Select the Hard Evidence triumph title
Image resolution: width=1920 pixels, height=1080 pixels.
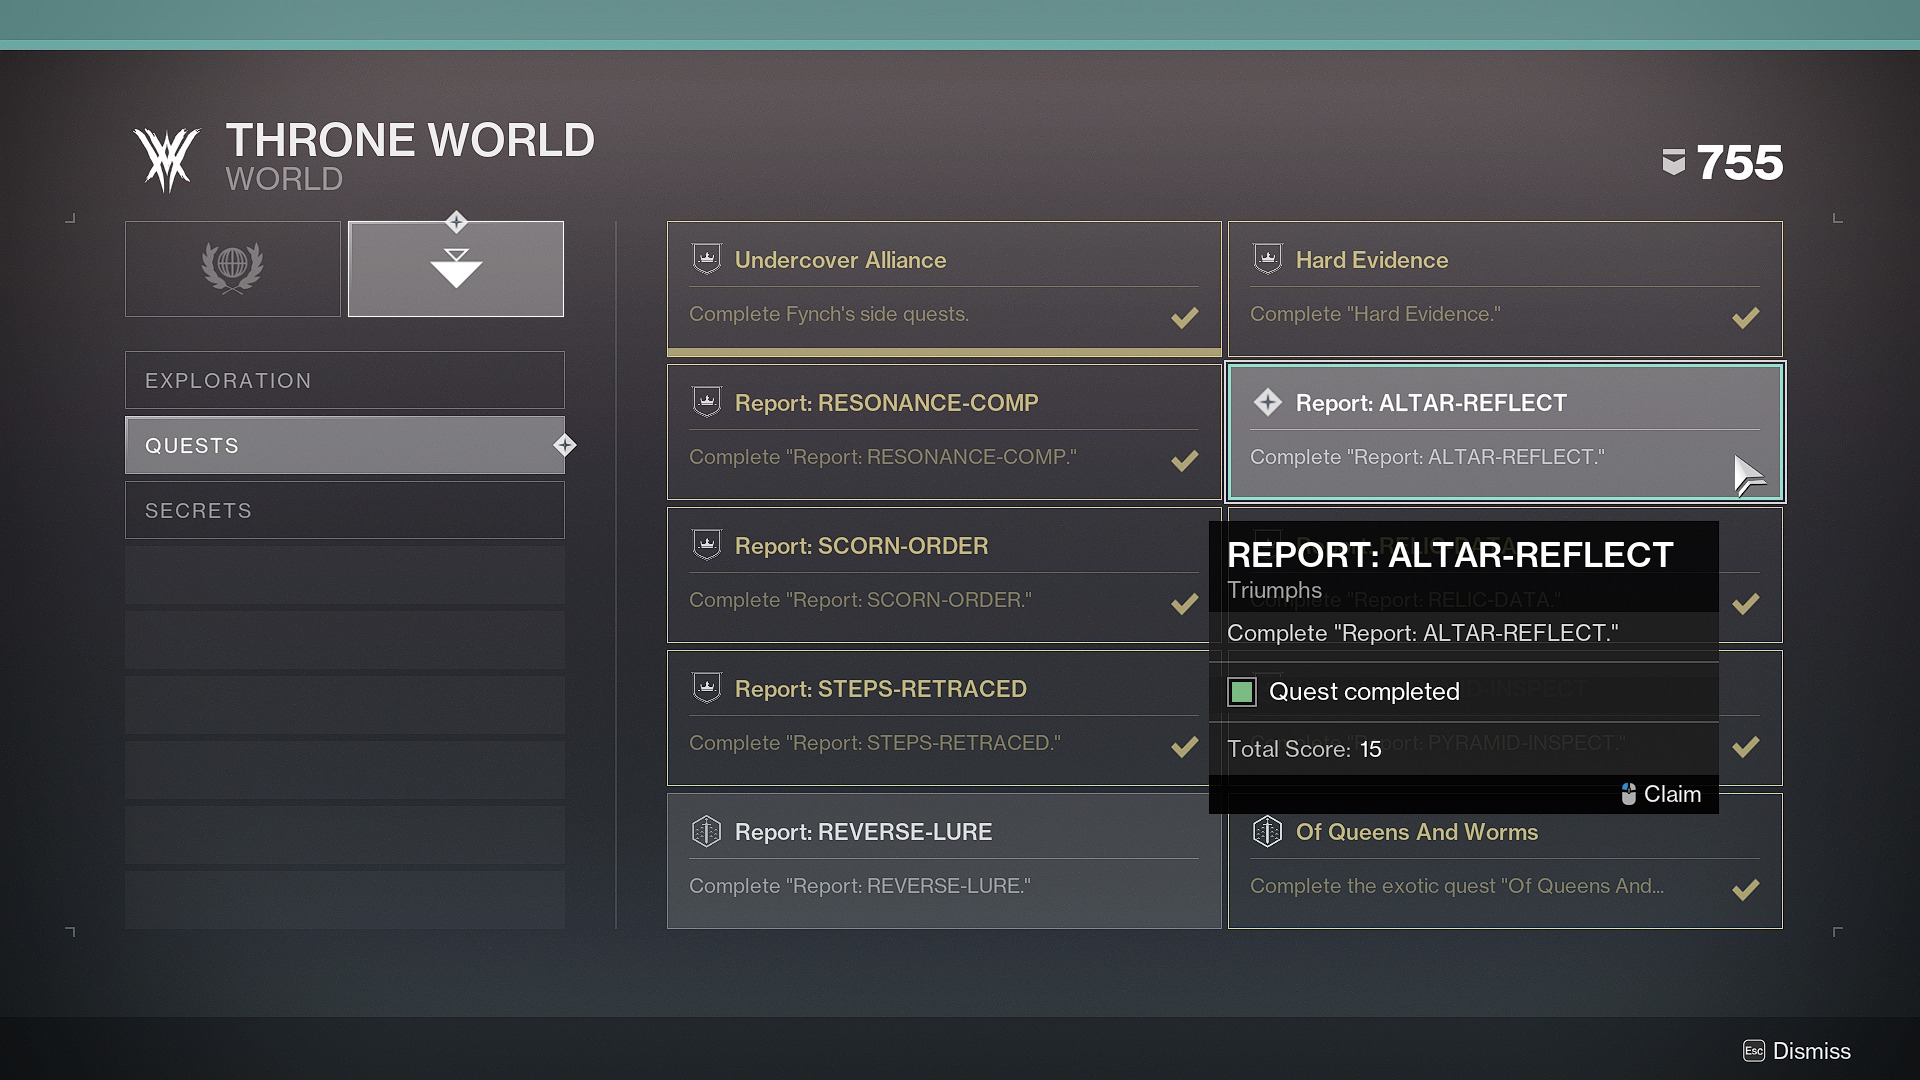1372,260
